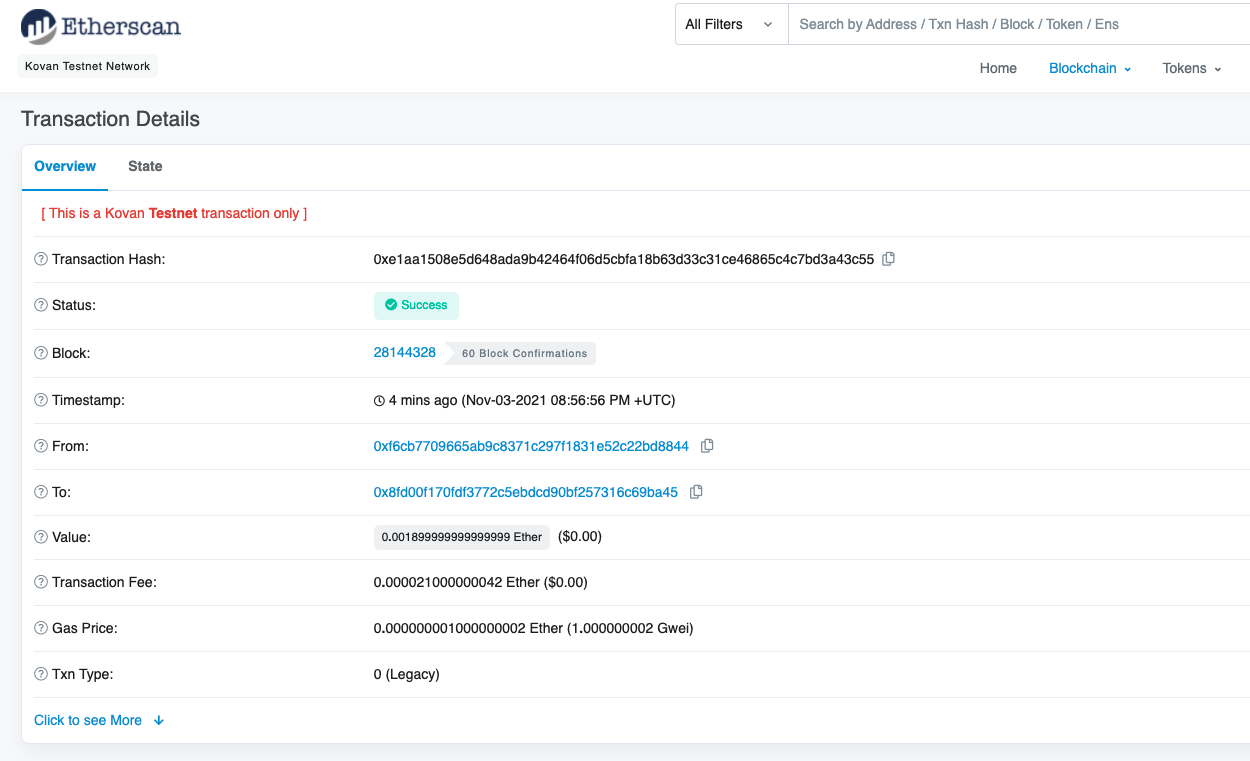Image resolution: width=1250 pixels, height=761 pixels.
Task: Click the clock icon next to timestamp
Action: pos(379,401)
